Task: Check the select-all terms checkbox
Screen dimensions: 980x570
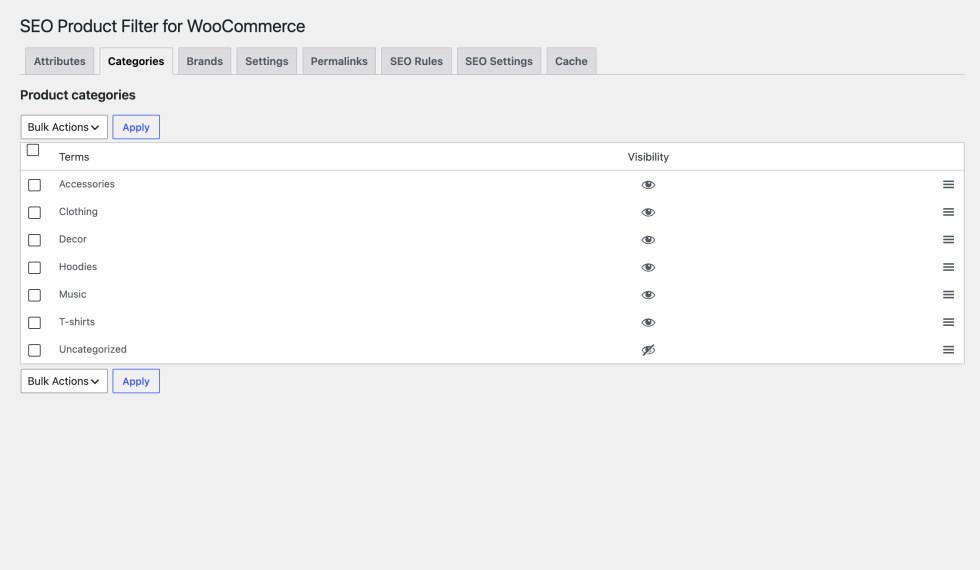Action: point(33,150)
